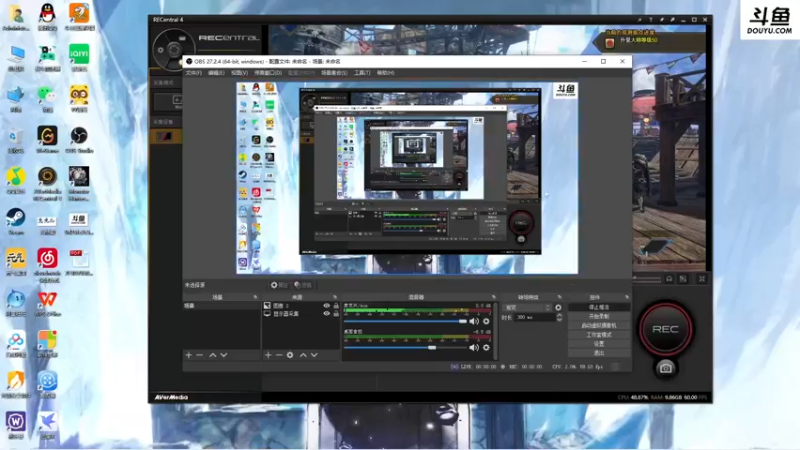Screen dimensions: 800x450
Task: Toggle the lock on 图像 2 source
Action: (x=336, y=306)
